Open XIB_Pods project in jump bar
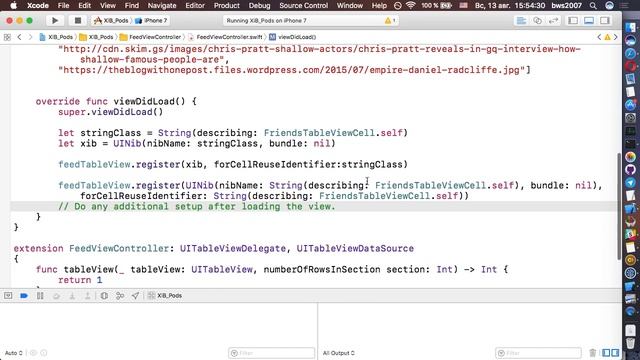Screen dimensions: 640x360 click(56, 37)
